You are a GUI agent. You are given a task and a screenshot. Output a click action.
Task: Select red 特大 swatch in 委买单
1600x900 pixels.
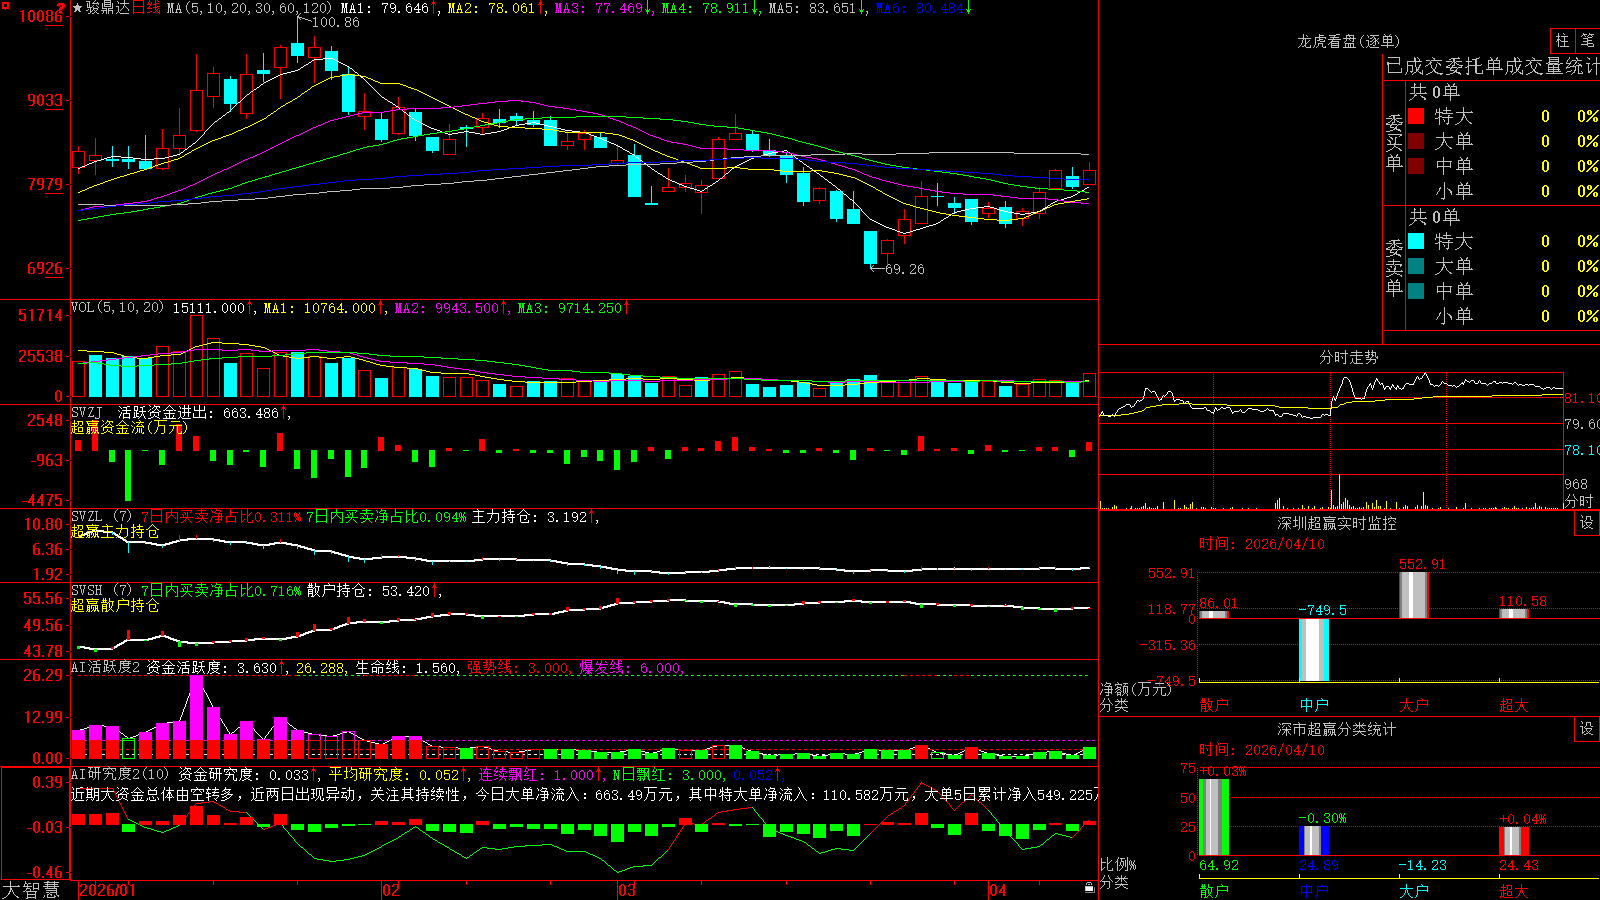(1416, 117)
